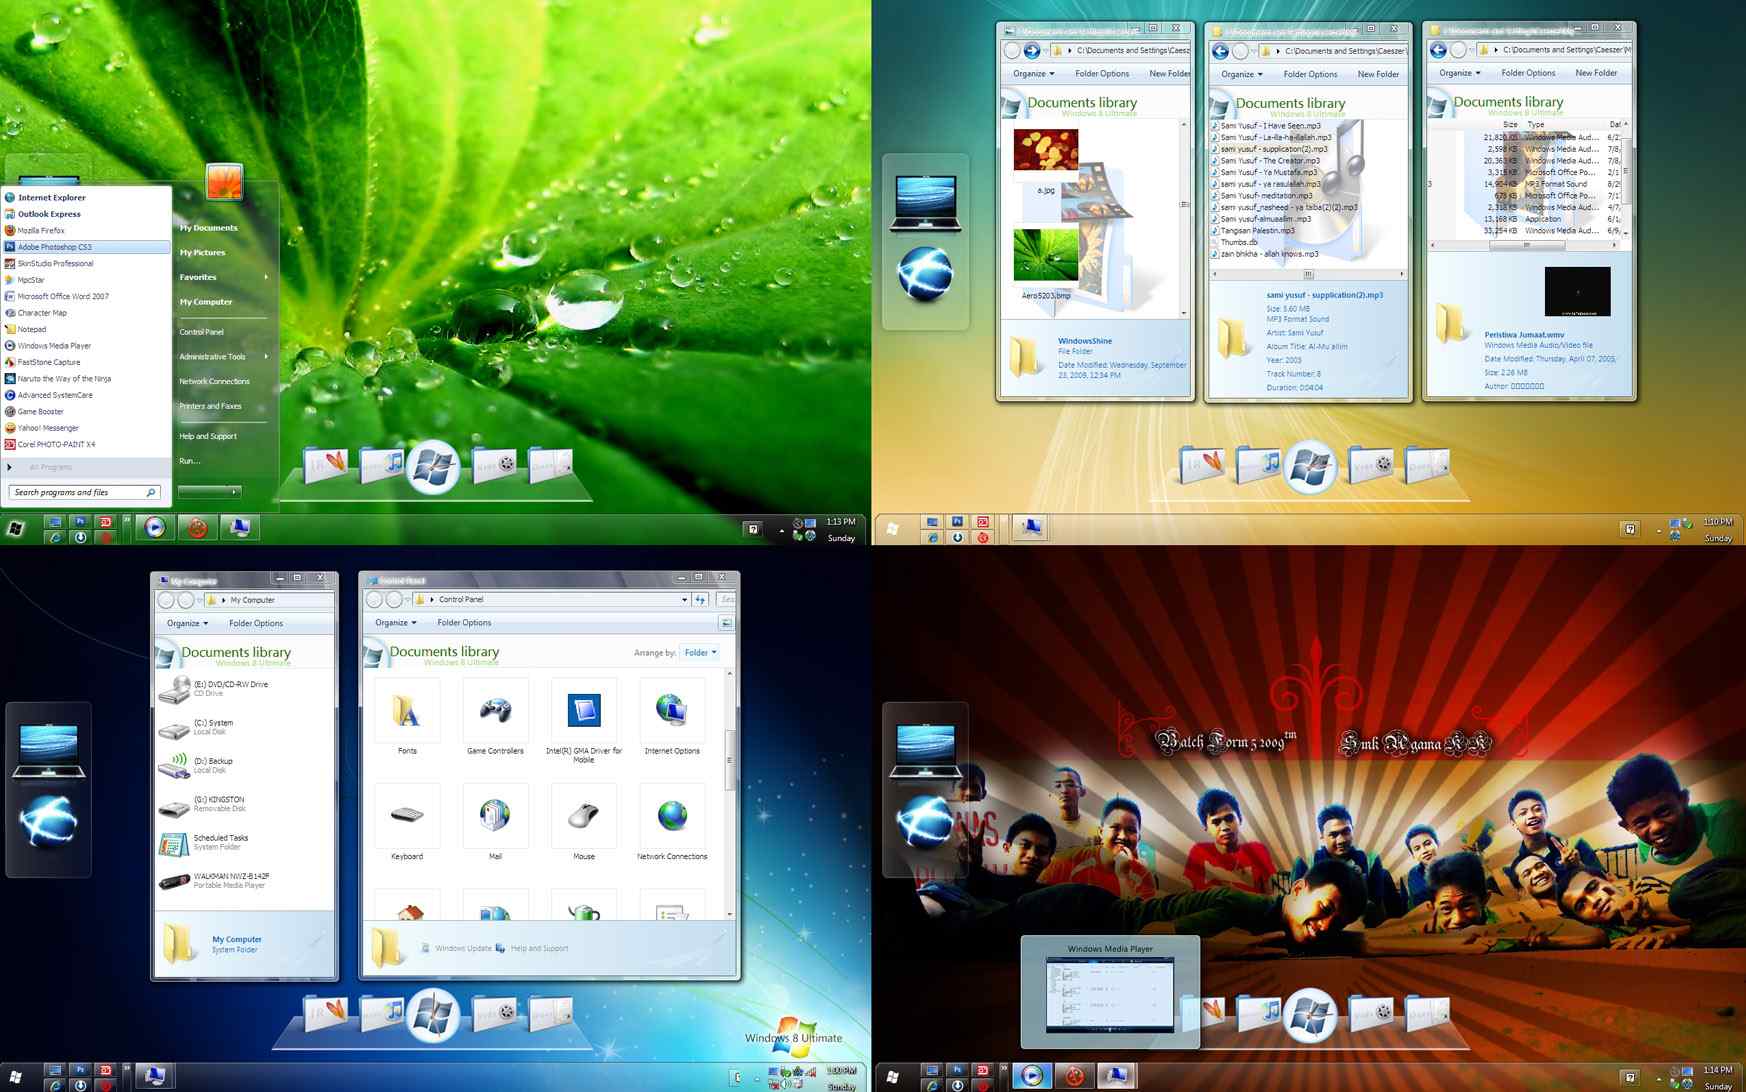The image size is (1746, 1092).
Task: Open My Documents from Start menu
Action: point(209,228)
